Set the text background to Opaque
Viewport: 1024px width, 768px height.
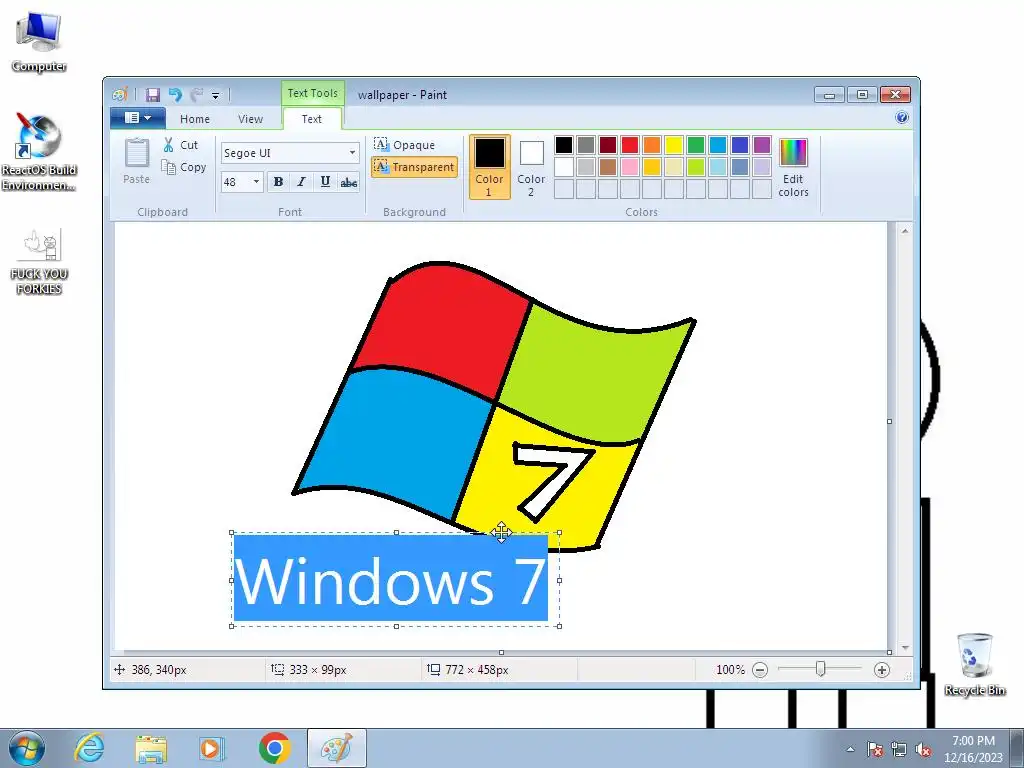pos(404,144)
